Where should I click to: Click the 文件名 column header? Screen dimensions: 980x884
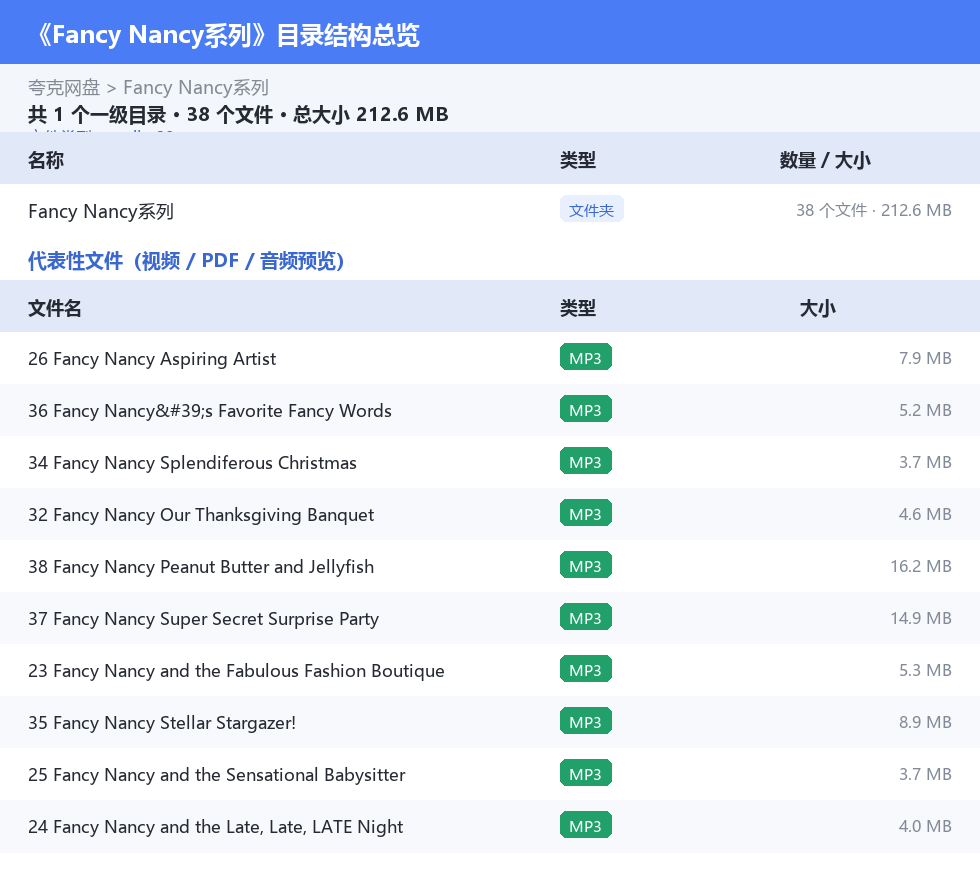[54, 308]
